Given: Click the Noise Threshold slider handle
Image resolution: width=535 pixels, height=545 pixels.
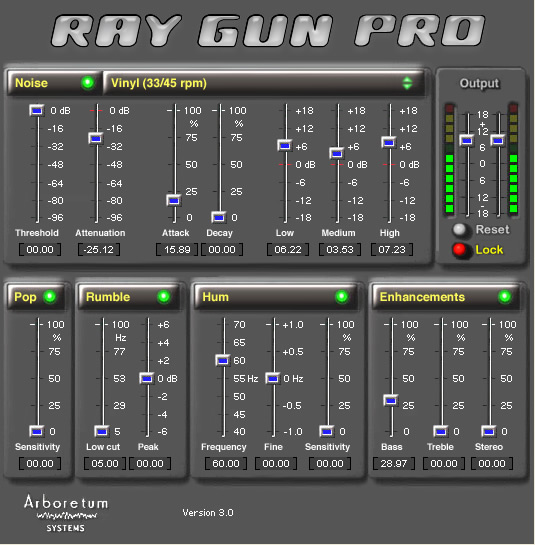Looking at the screenshot, I should [x=37, y=111].
